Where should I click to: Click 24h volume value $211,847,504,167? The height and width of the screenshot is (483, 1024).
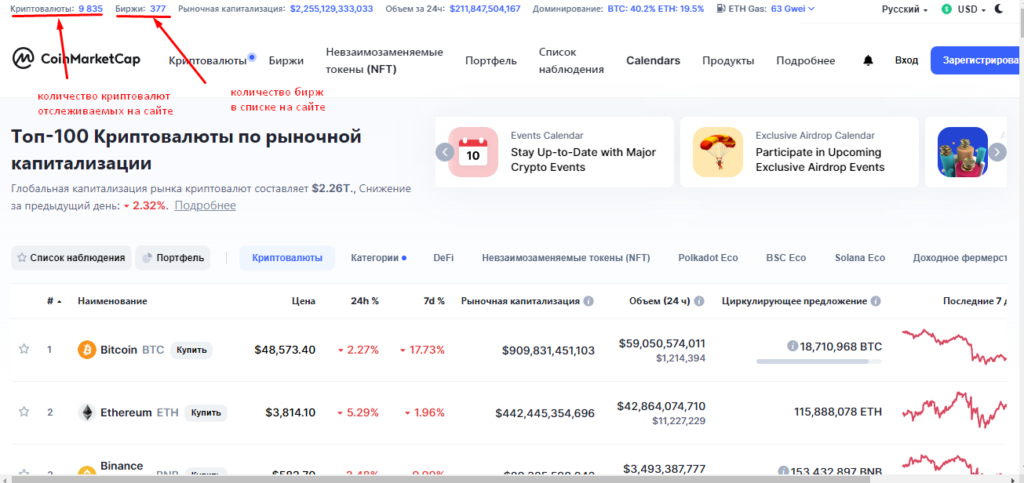click(485, 9)
